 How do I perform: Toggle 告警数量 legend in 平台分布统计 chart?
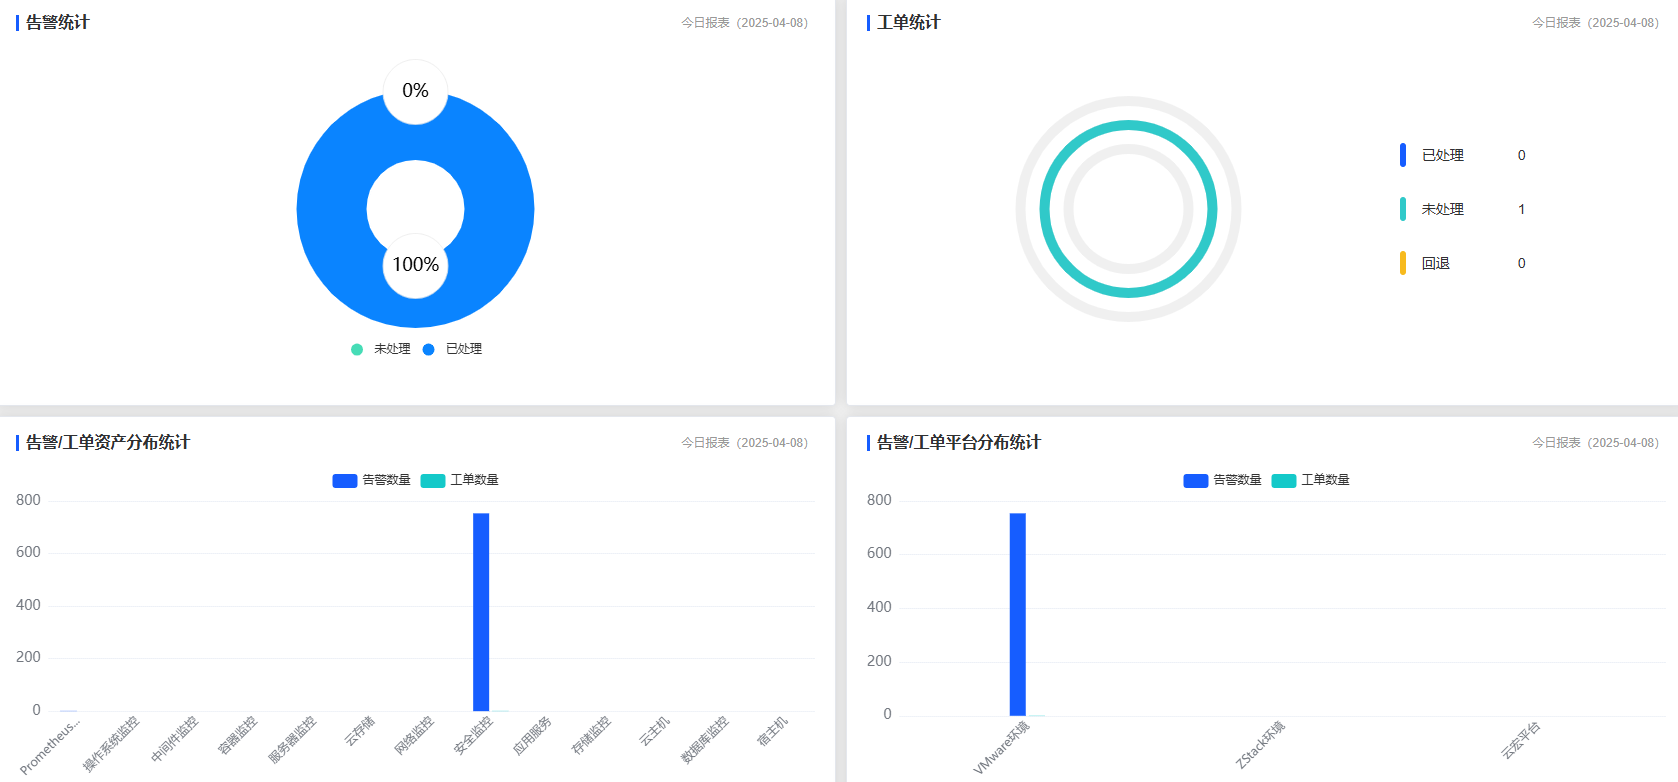pyautogui.click(x=1223, y=480)
